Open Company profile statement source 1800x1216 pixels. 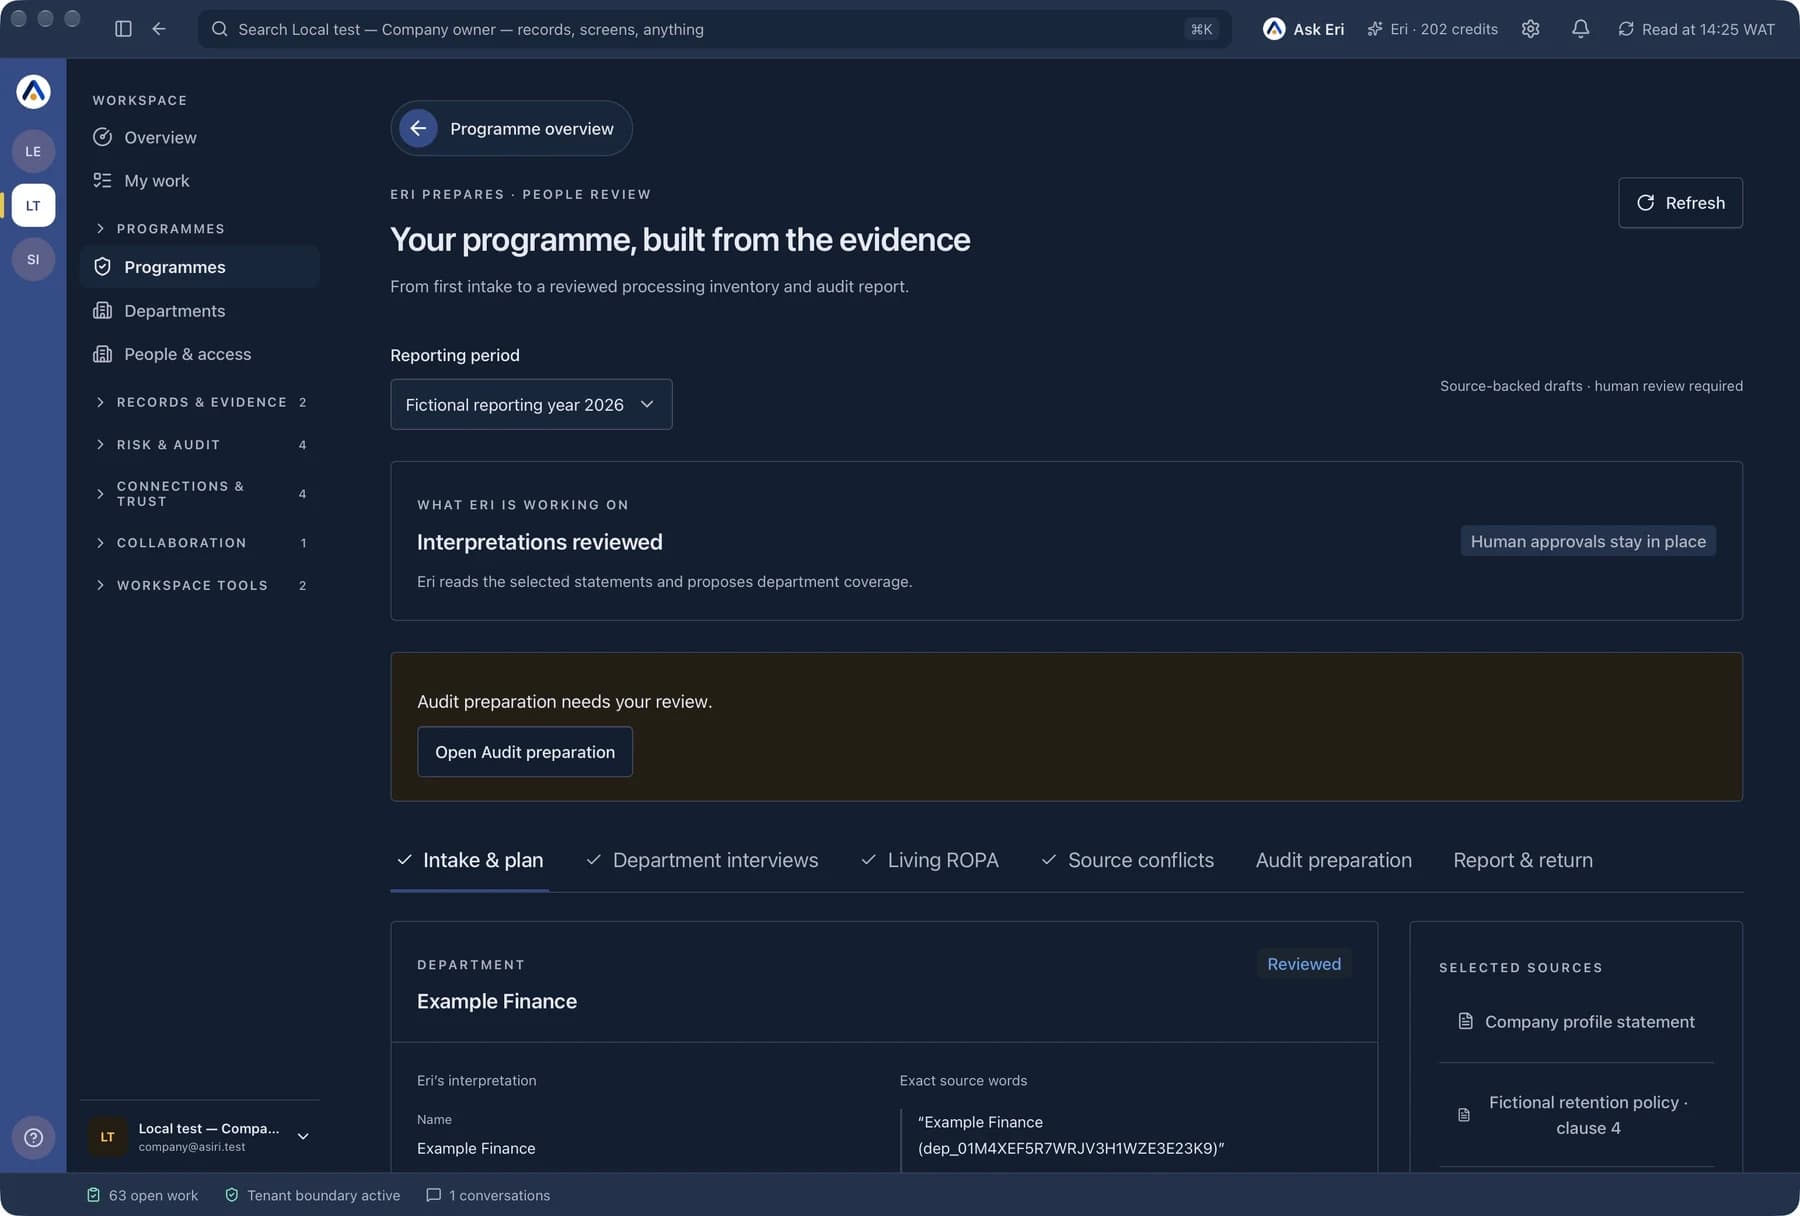(1576, 1022)
